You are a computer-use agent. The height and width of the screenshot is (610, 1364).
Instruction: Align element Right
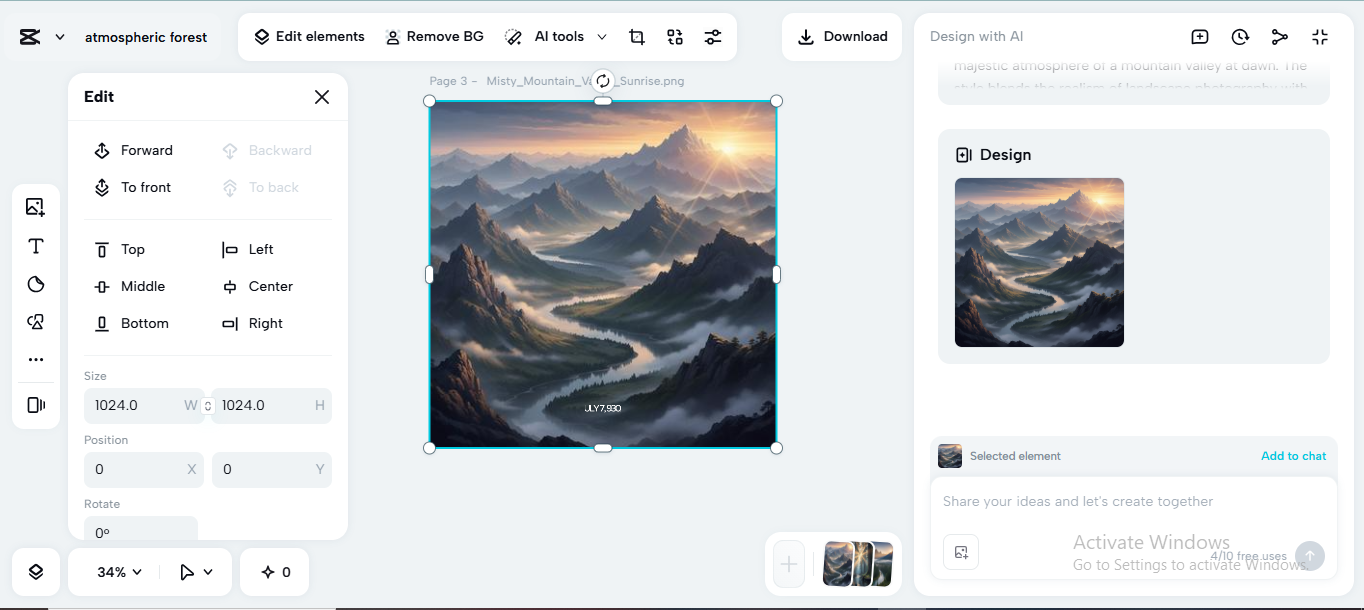[252, 323]
